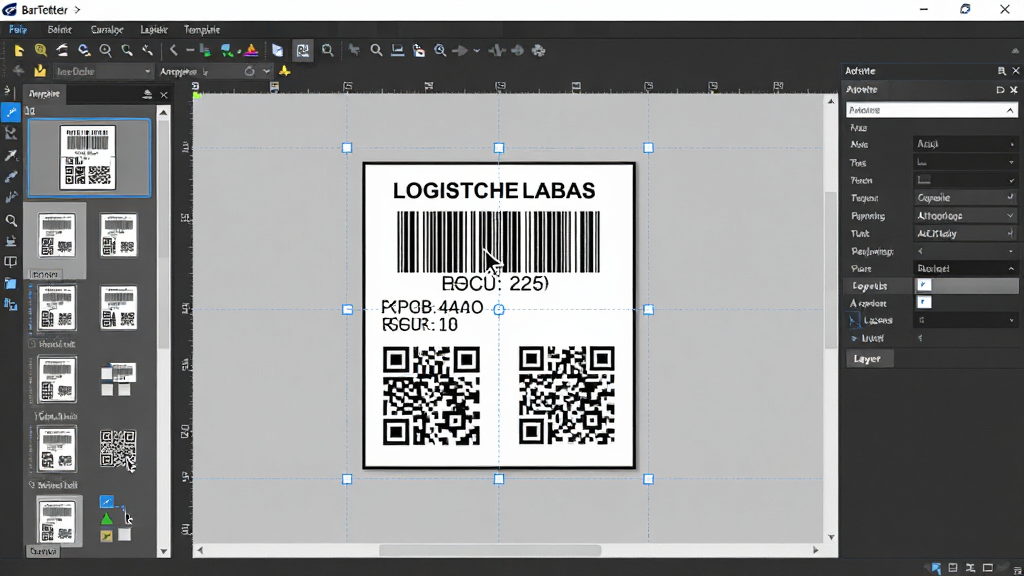Open the font name combo box in toolbar
The width and height of the screenshot is (1024, 576).
click(x=103, y=71)
